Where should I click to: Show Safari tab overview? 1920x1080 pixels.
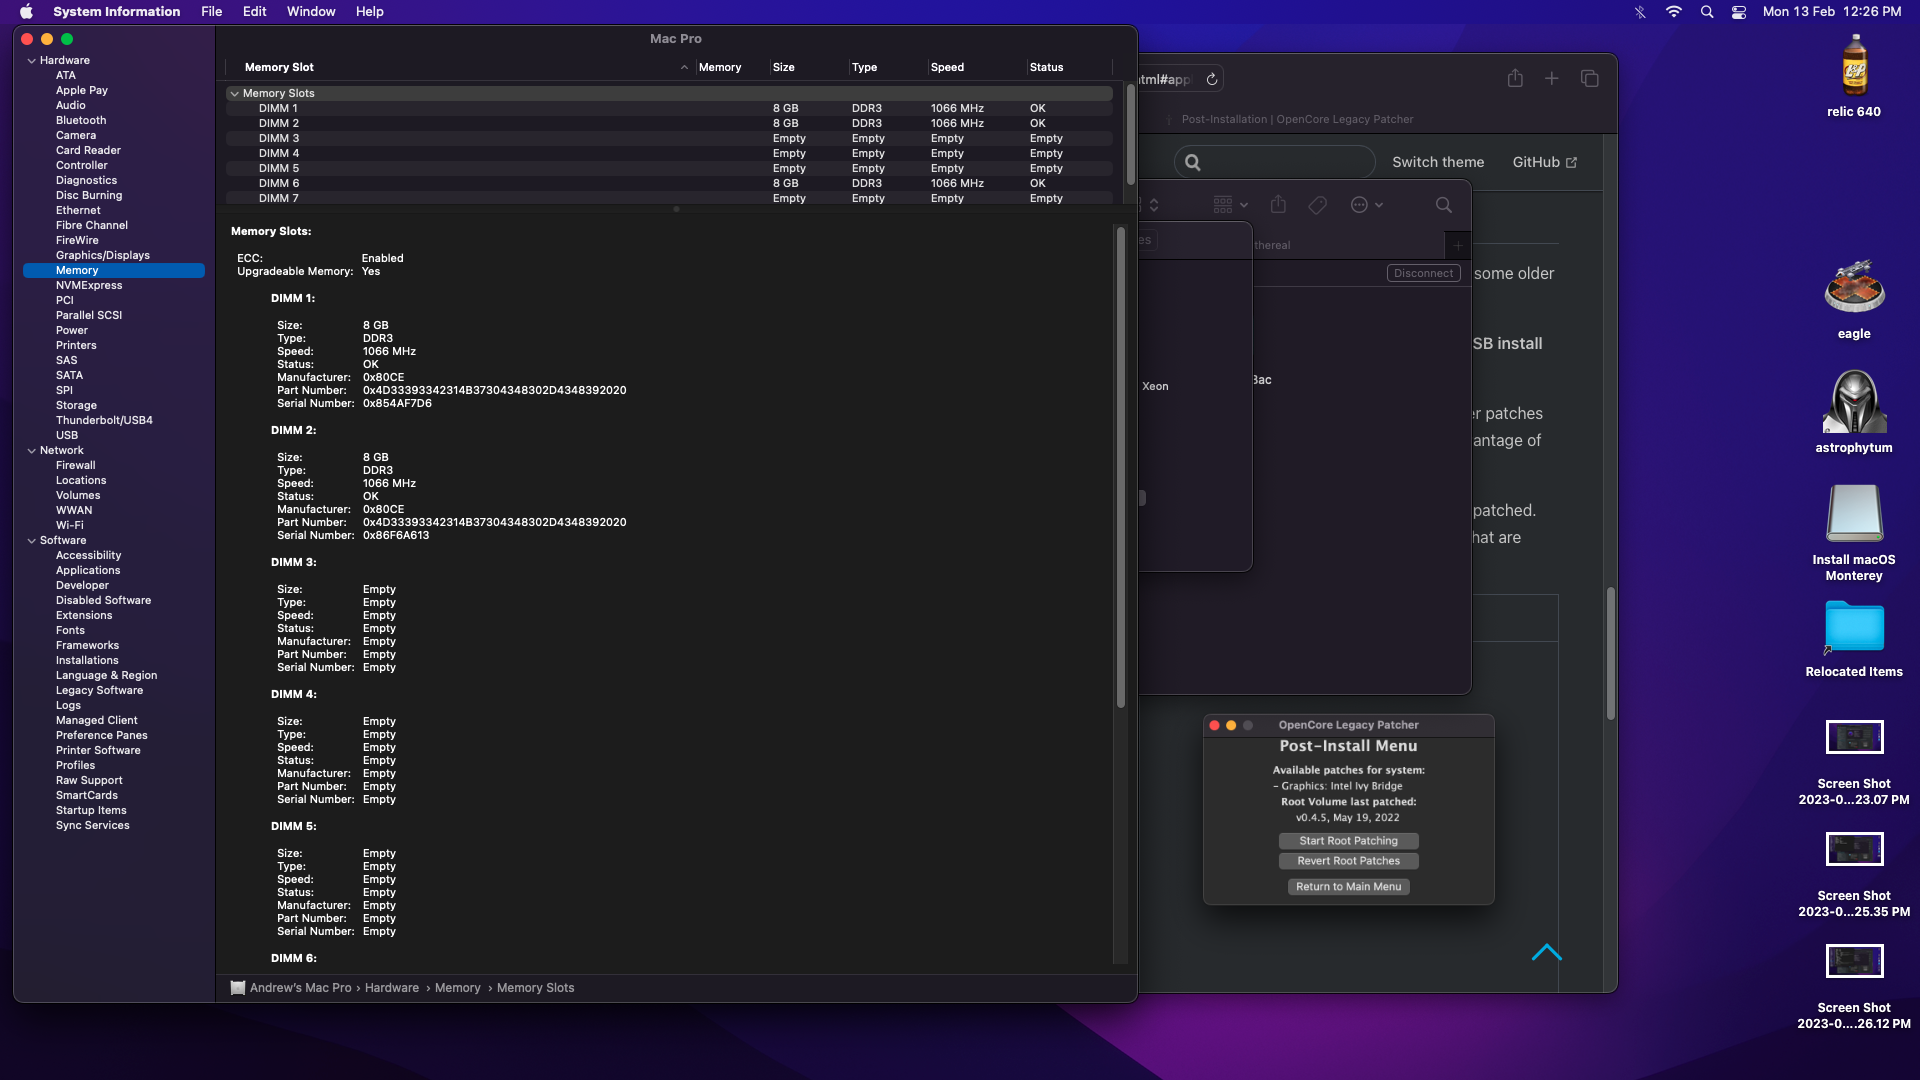click(1589, 78)
